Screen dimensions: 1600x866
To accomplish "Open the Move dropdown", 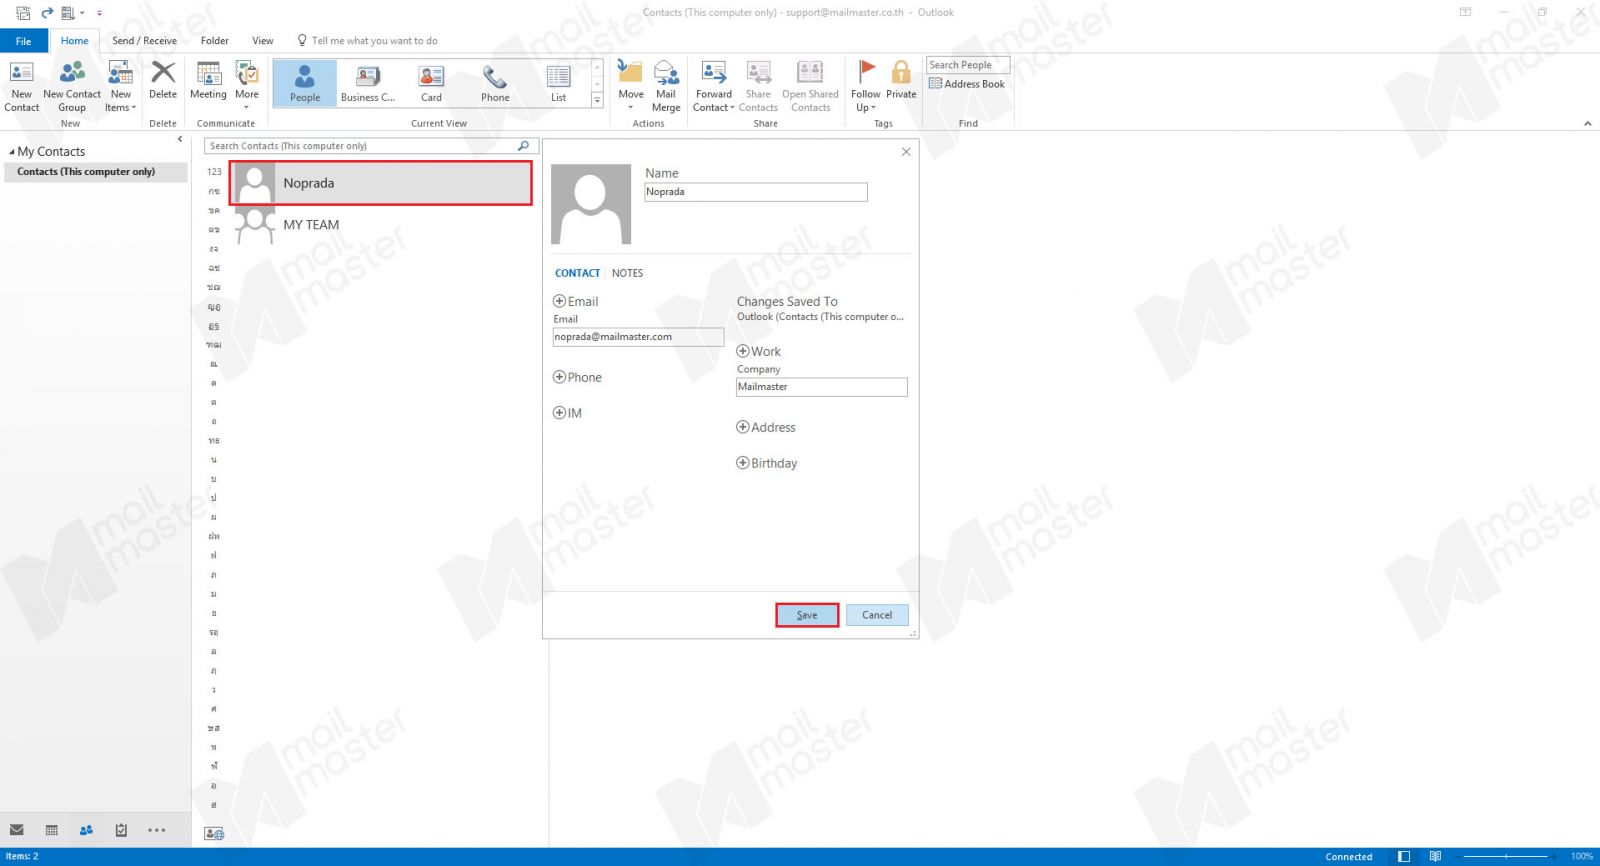I will (x=631, y=86).
